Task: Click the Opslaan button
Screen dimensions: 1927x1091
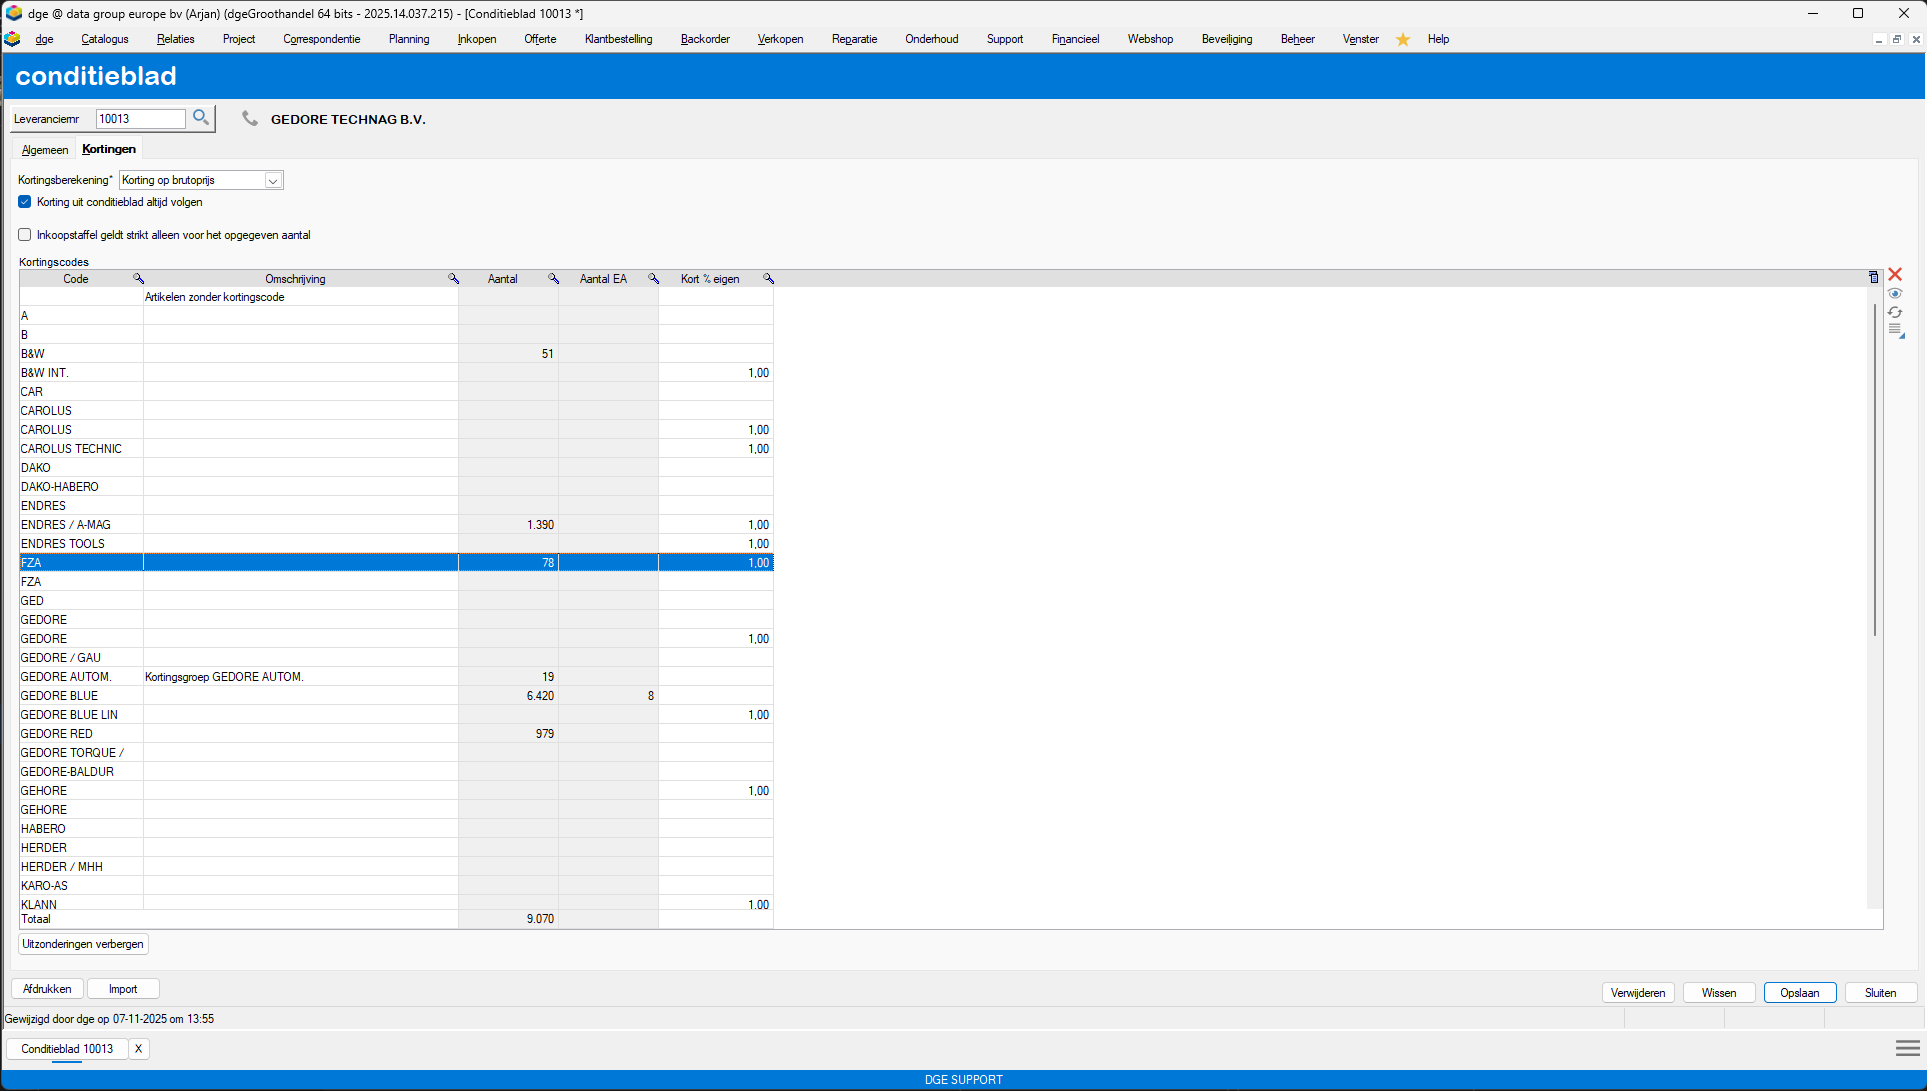Action: click(x=1800, y=993)
